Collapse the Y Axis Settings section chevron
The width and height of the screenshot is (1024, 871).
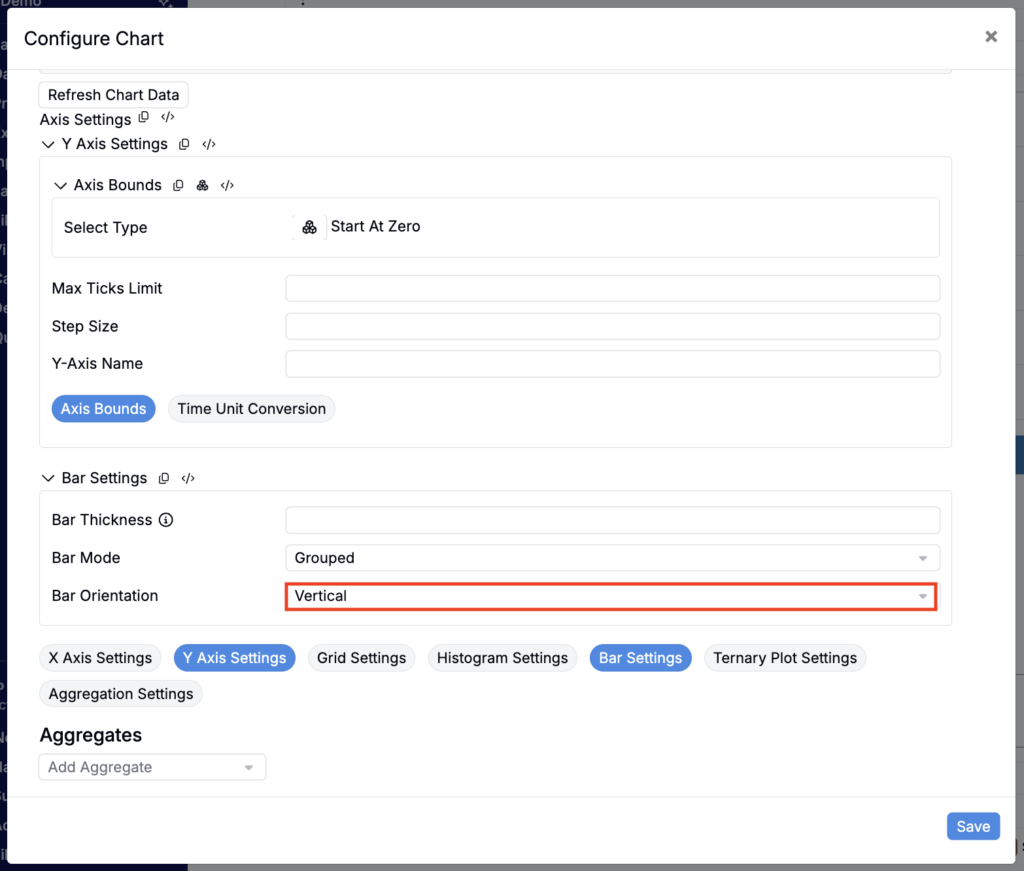tap(48, 144)
